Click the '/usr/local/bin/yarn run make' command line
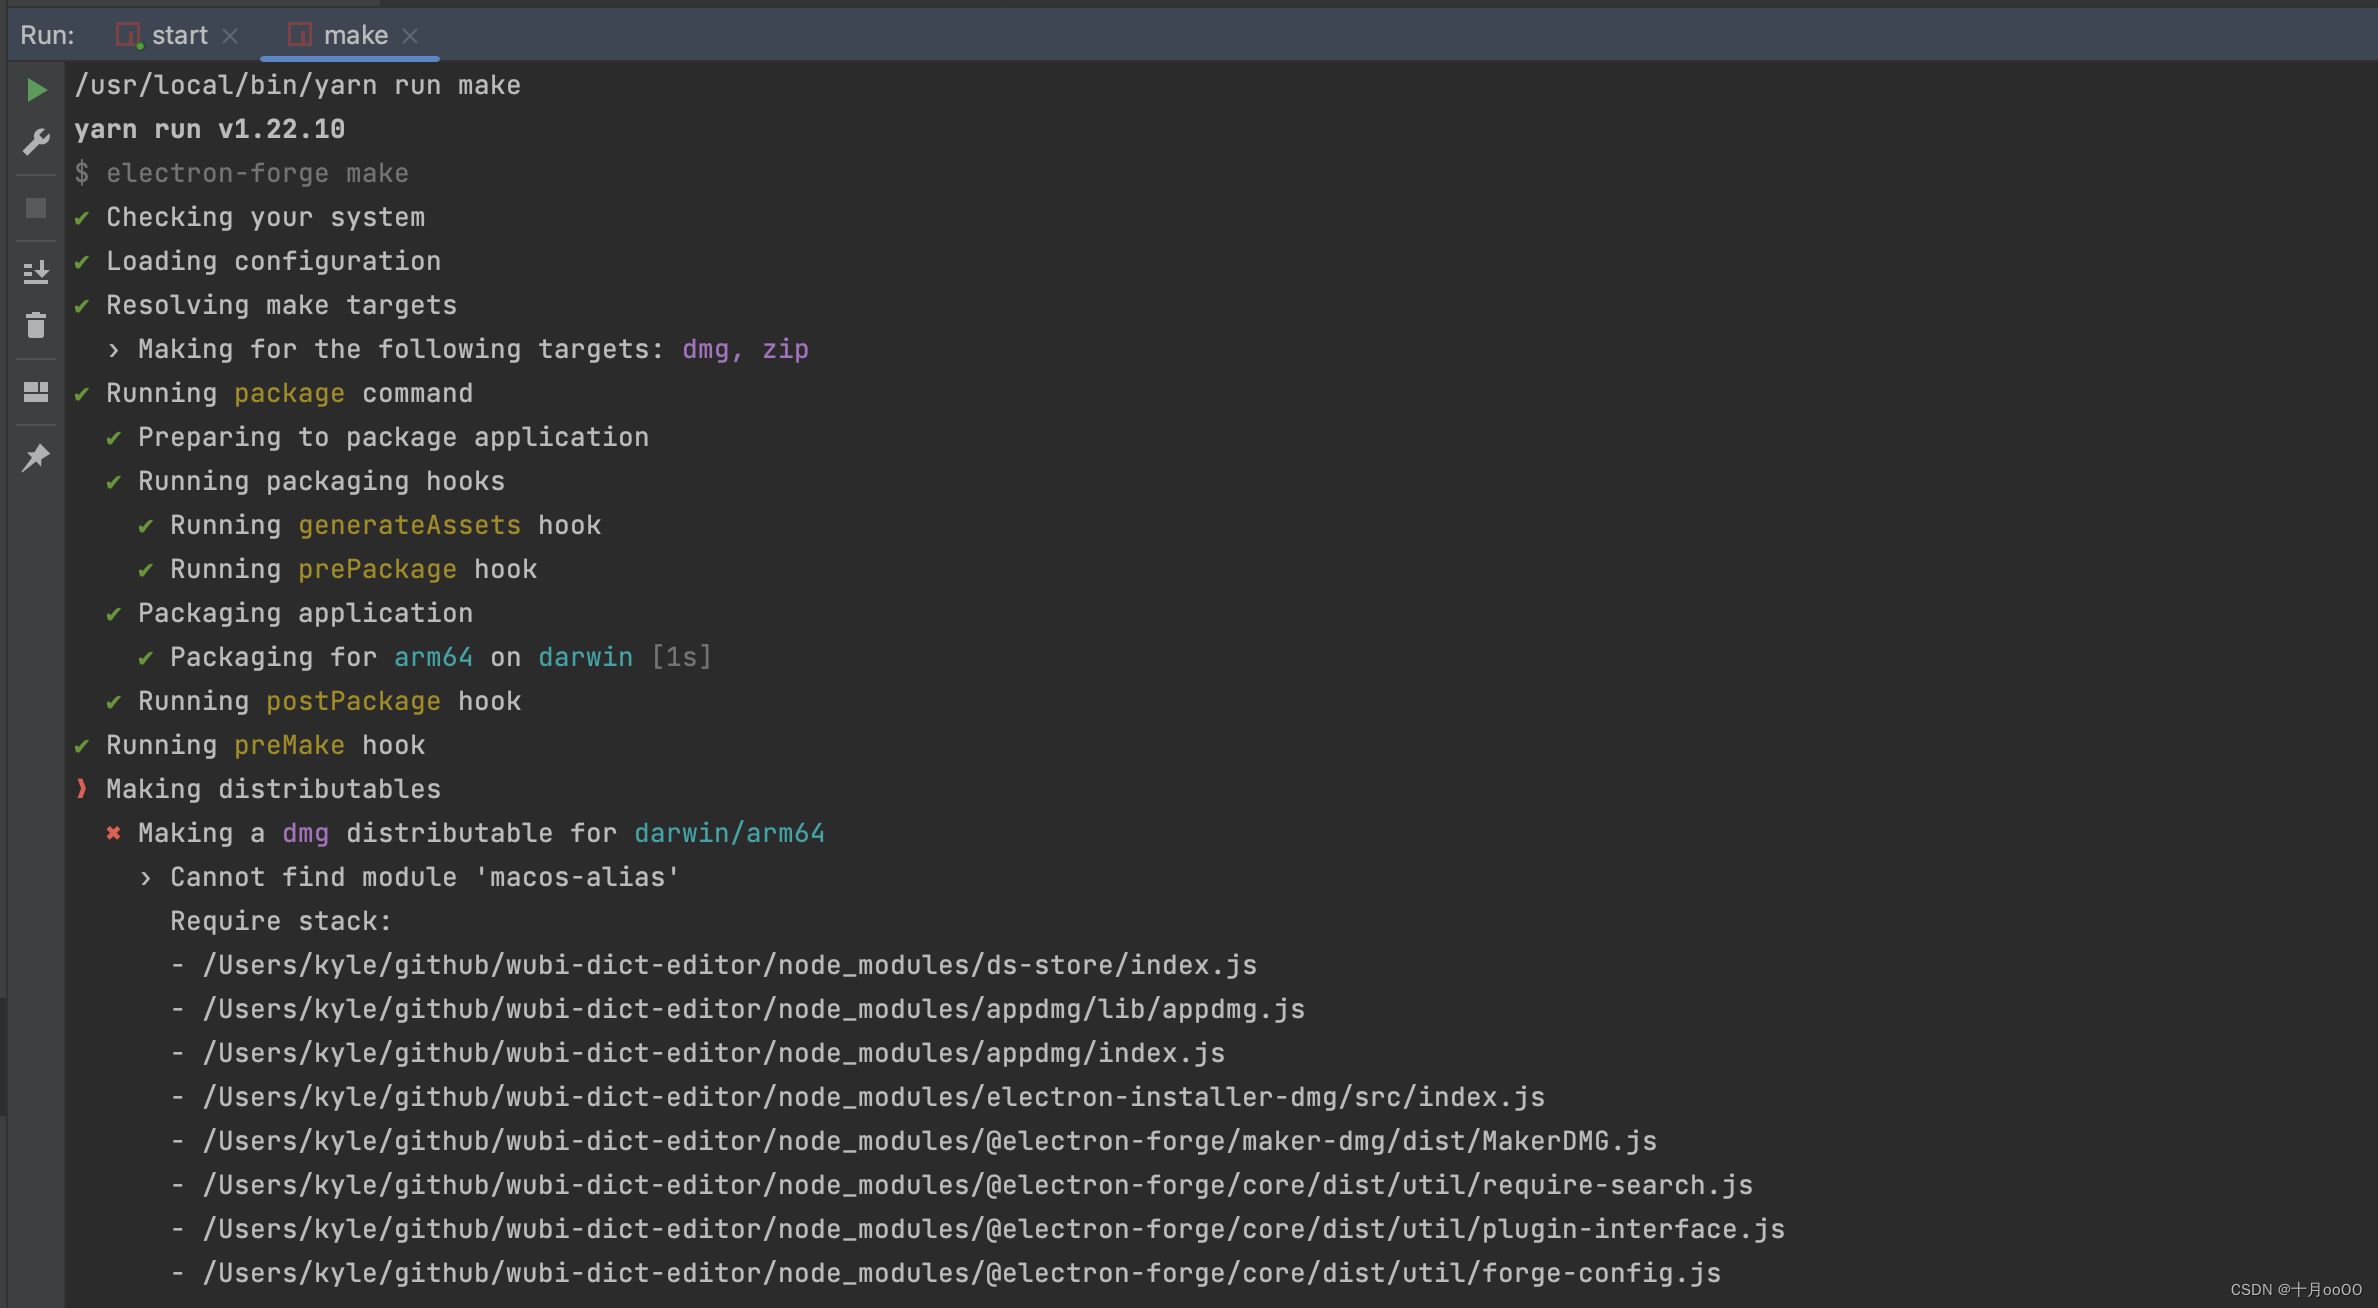2378x1308 pixels. tap(298, 85)
